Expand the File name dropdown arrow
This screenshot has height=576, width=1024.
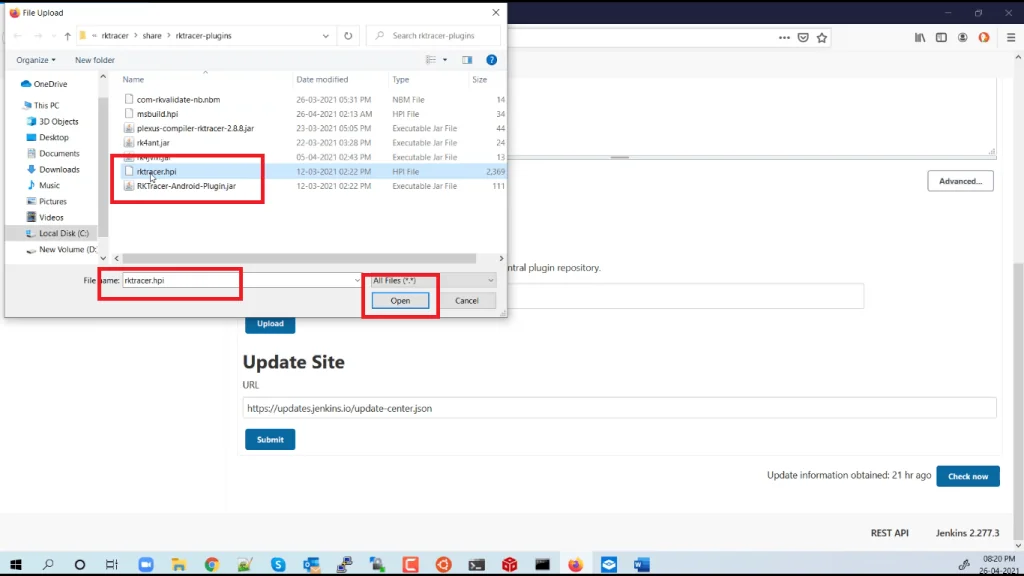[x=357, y=281]
